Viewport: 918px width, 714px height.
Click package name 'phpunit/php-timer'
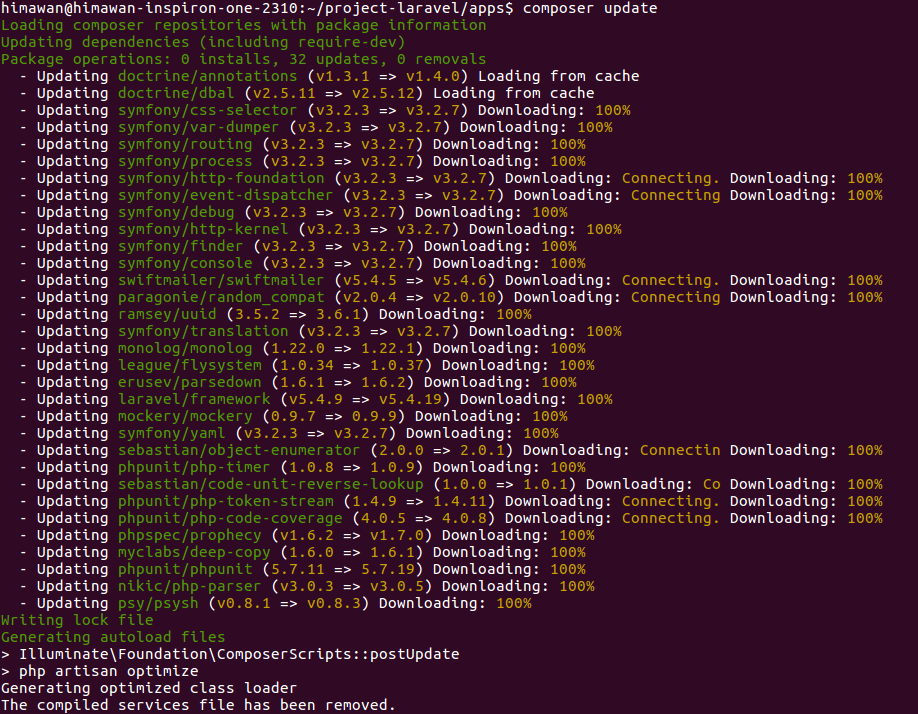coord(194,467)
